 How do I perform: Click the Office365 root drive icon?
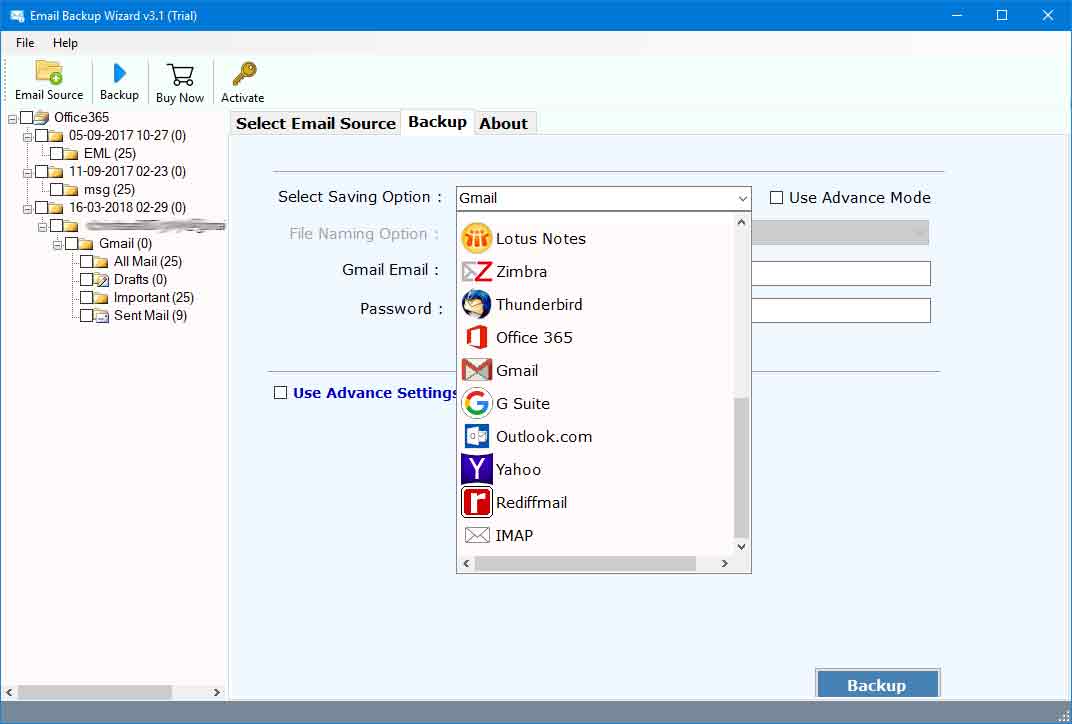click(x=42, y=117)
